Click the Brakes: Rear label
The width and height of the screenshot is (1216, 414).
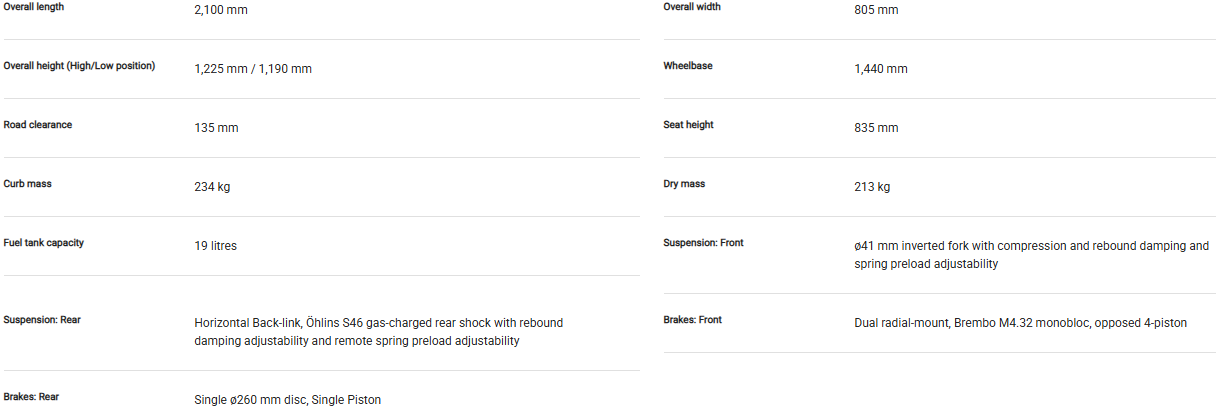click(31, 397)
